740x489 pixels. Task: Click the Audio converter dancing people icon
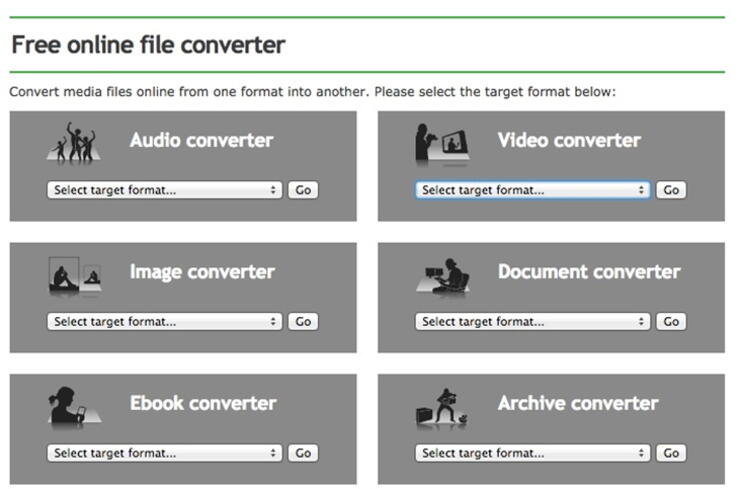pyautogui.click(x=74, y=143)
